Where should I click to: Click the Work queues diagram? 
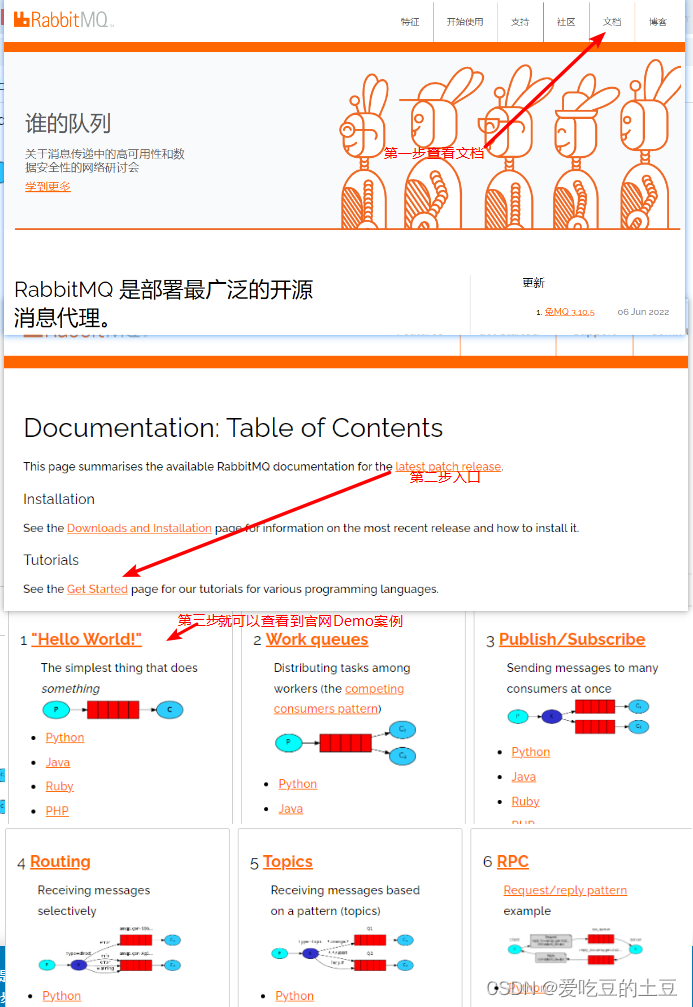[346, 743]
